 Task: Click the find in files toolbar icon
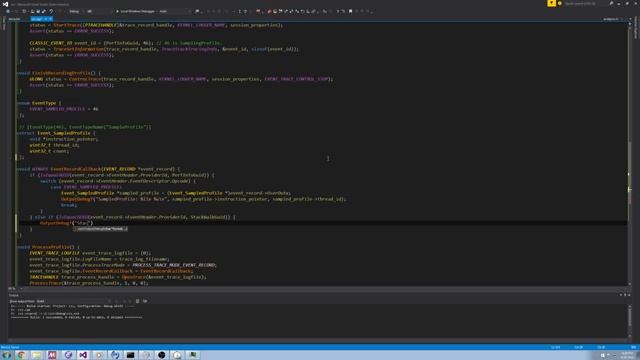point(197,11)
